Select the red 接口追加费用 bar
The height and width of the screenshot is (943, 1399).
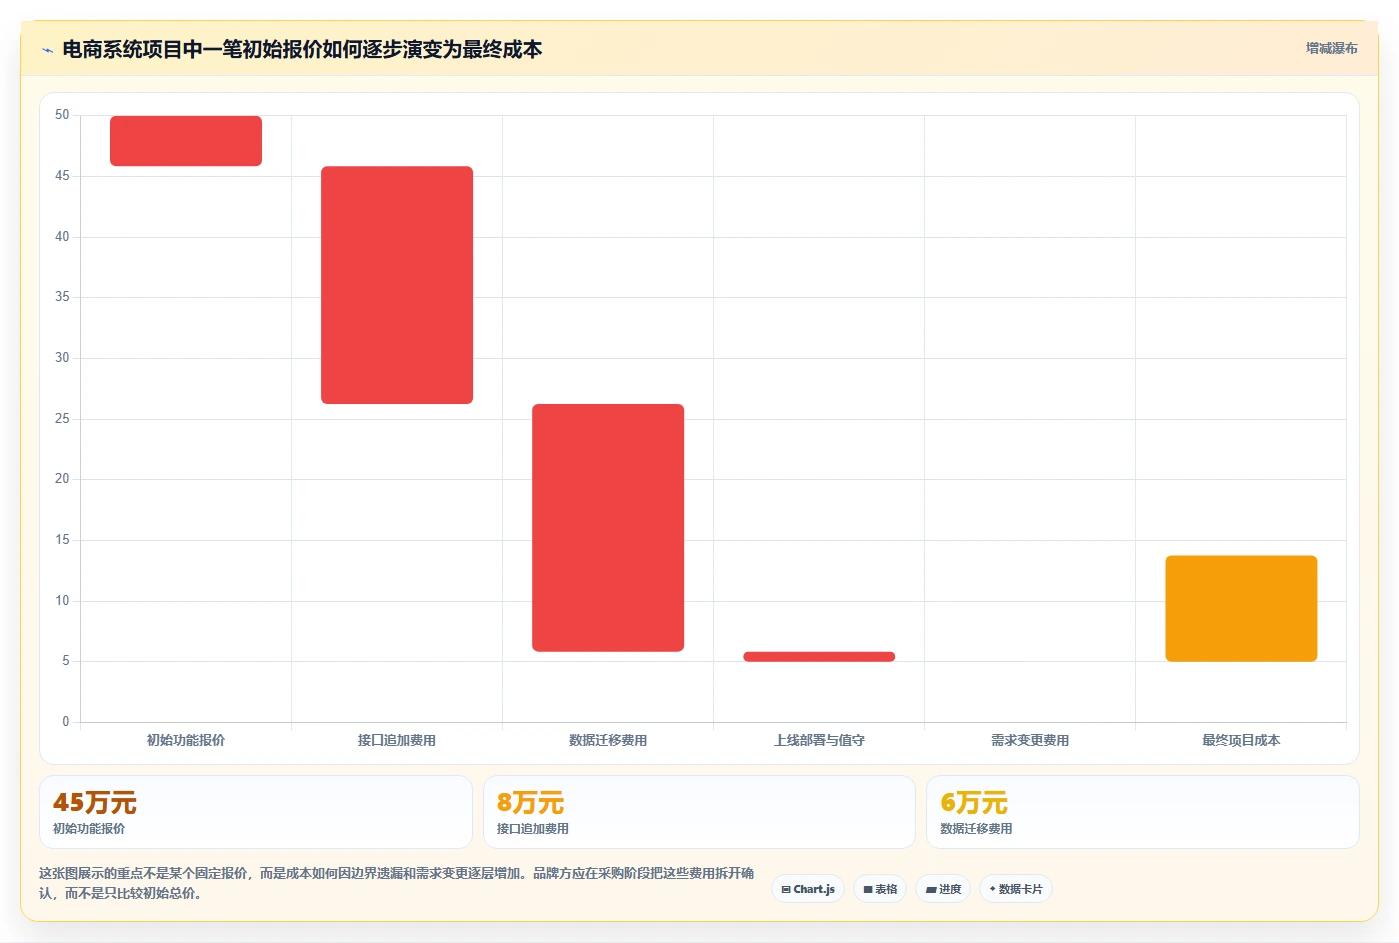pos(397,285)
